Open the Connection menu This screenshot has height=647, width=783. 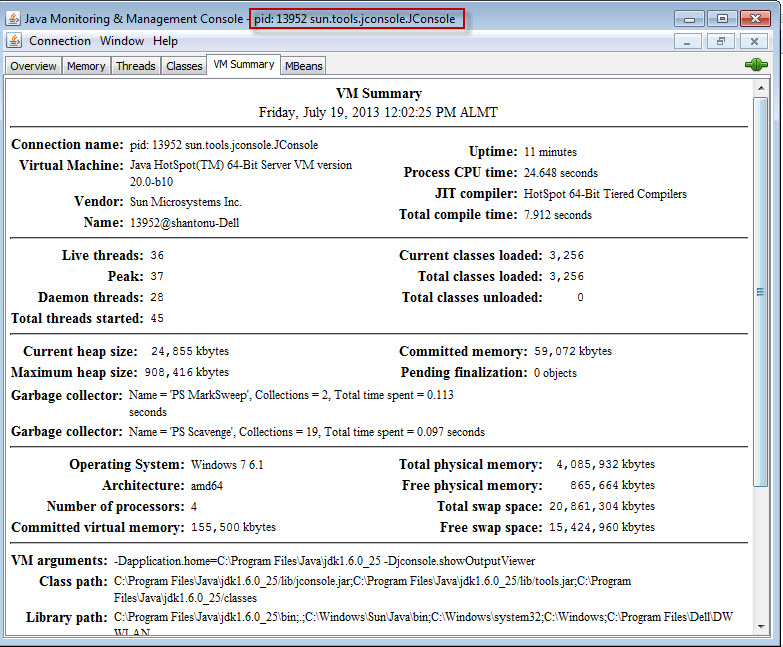[60, 41]
